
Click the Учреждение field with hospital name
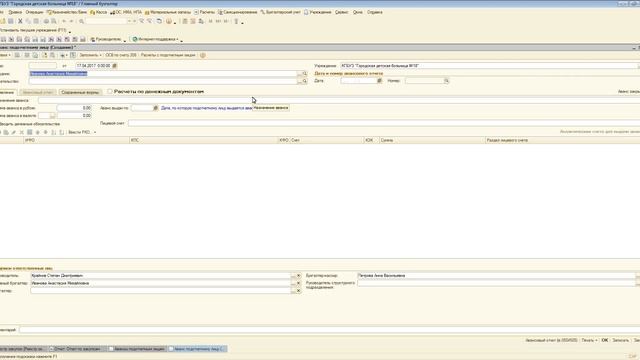(489, 66)
